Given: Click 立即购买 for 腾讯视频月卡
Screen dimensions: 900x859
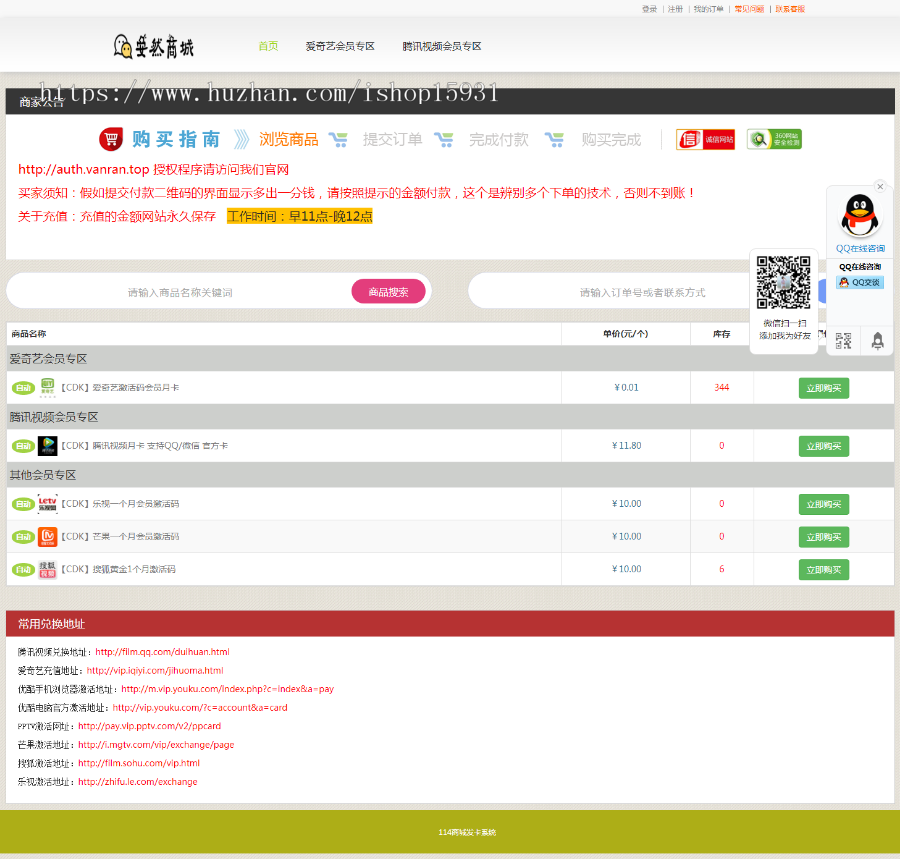Looking at the screenshot, I should (x=824, y=446).
